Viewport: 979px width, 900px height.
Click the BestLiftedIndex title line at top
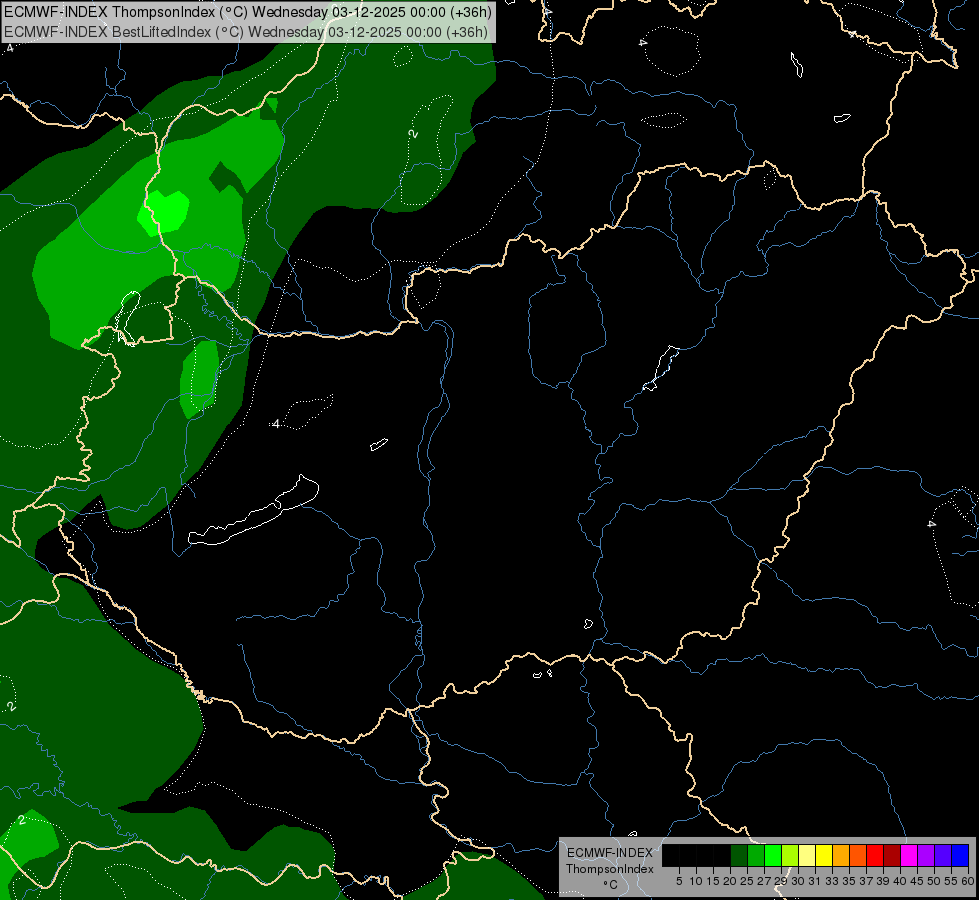(x=246, y=31)
